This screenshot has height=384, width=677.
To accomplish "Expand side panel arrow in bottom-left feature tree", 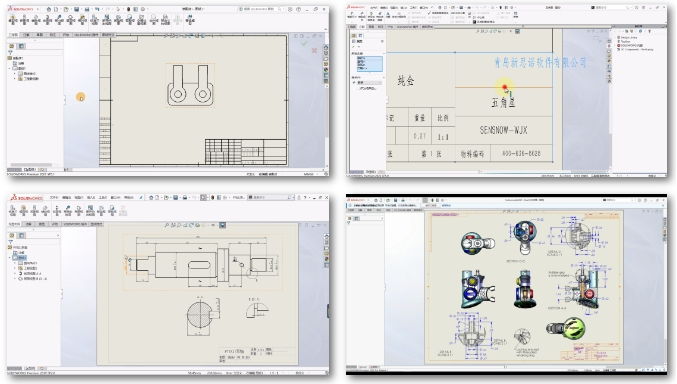I will coord(58,235).
